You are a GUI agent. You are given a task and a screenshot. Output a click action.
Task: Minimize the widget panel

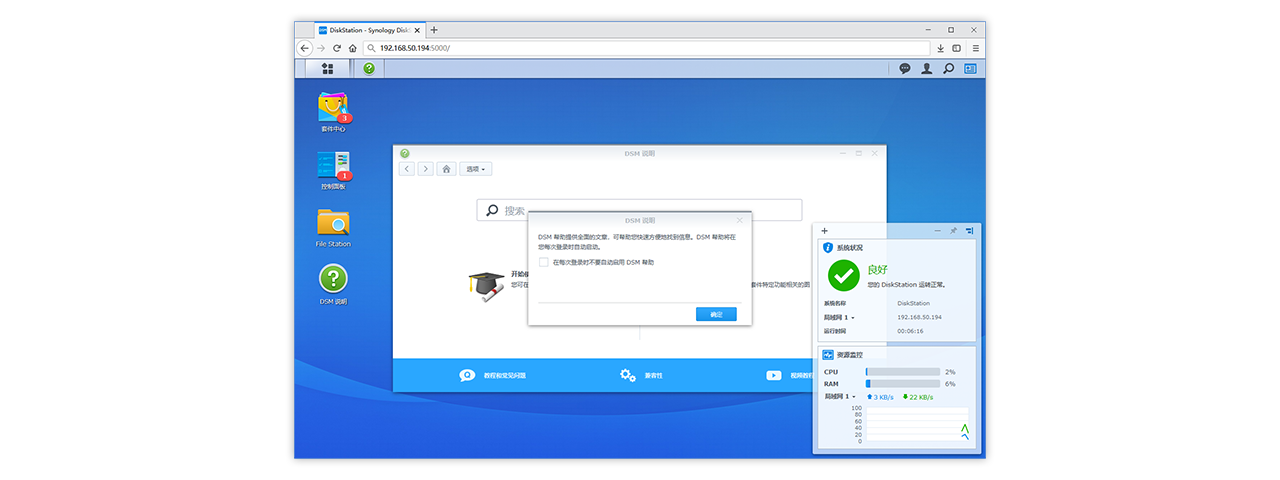click(x=937, y=231)
